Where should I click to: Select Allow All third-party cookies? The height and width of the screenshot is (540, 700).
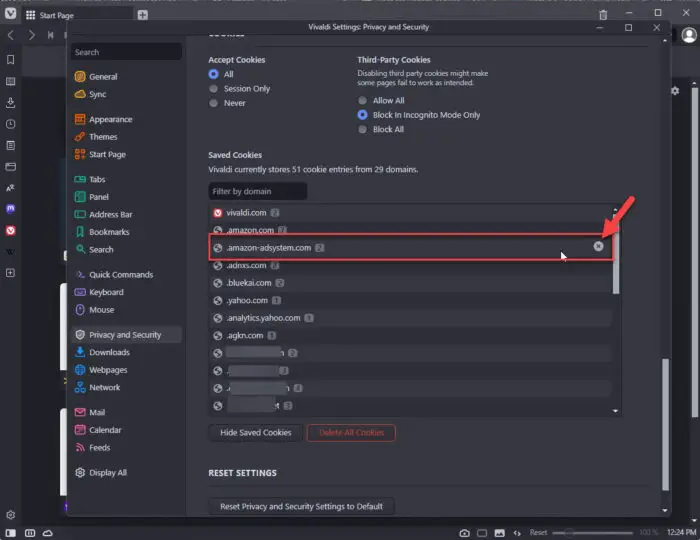362,100
